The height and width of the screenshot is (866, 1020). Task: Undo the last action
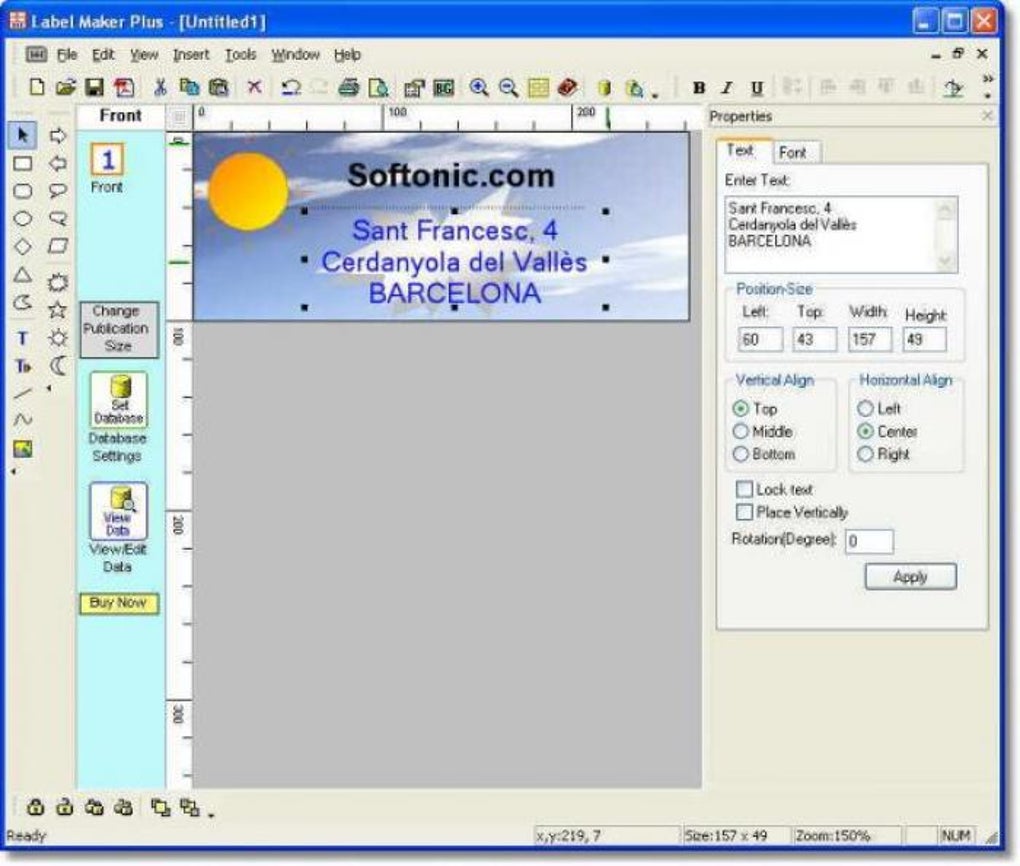291,87
